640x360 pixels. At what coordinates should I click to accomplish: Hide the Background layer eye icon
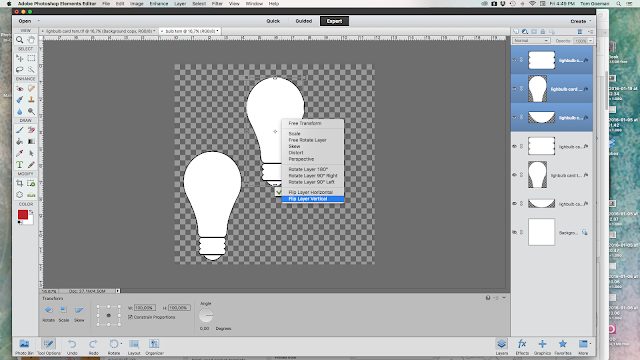(x=514, y=232)
